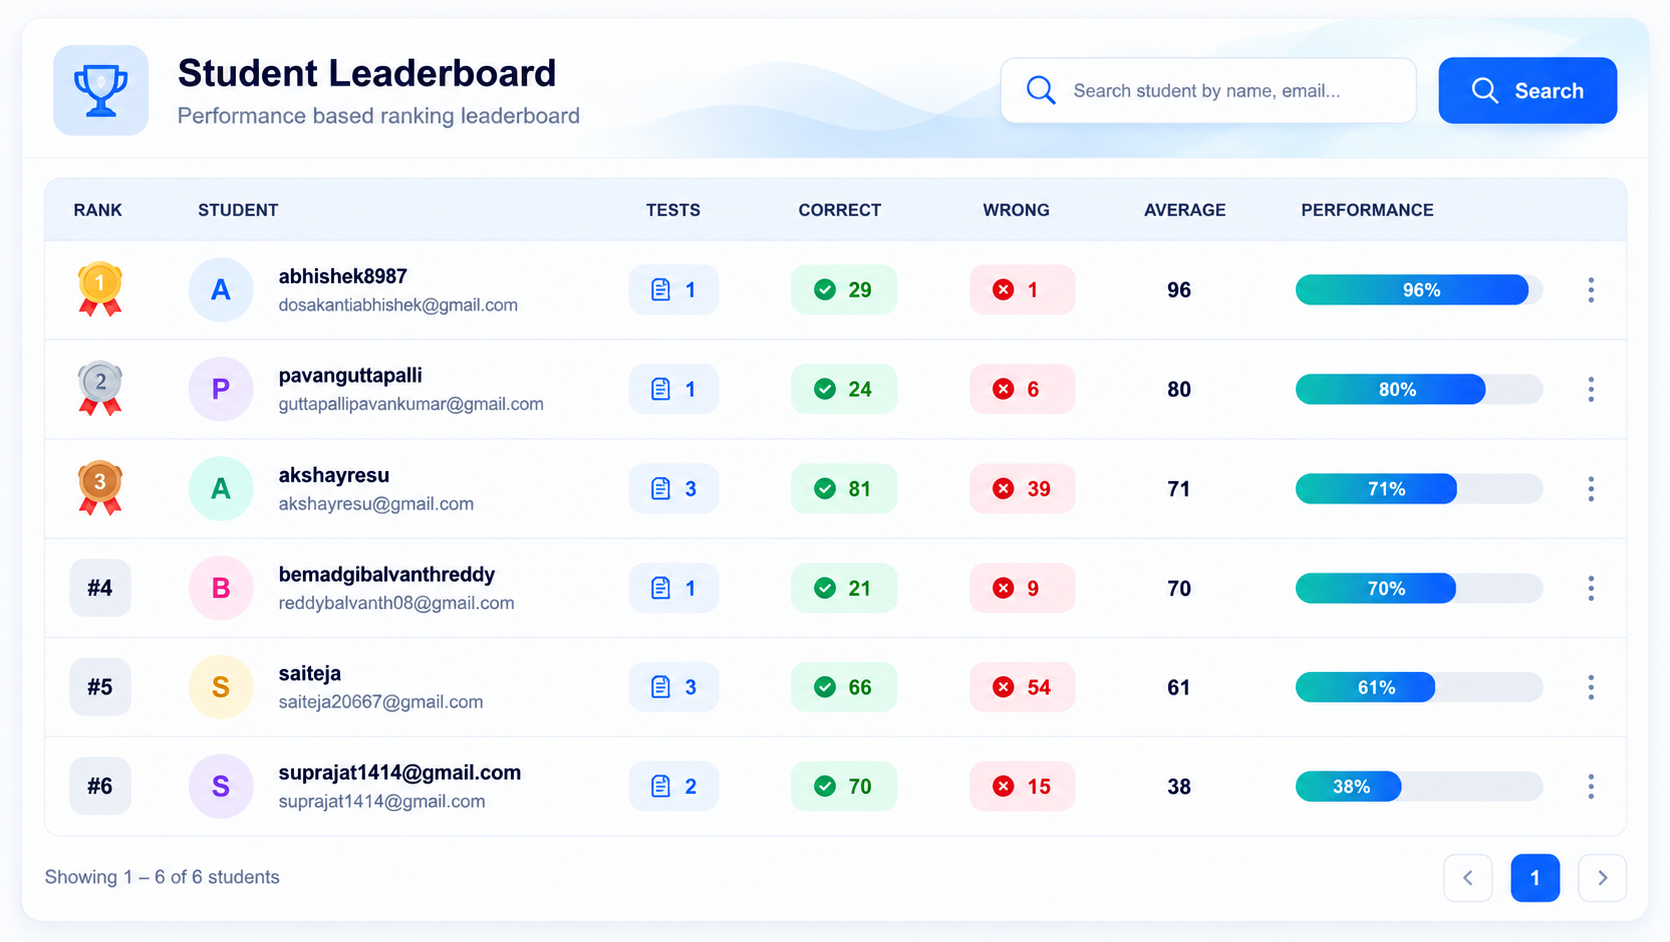
Task: Focus the search student input field
Action: click(1208, 90)
